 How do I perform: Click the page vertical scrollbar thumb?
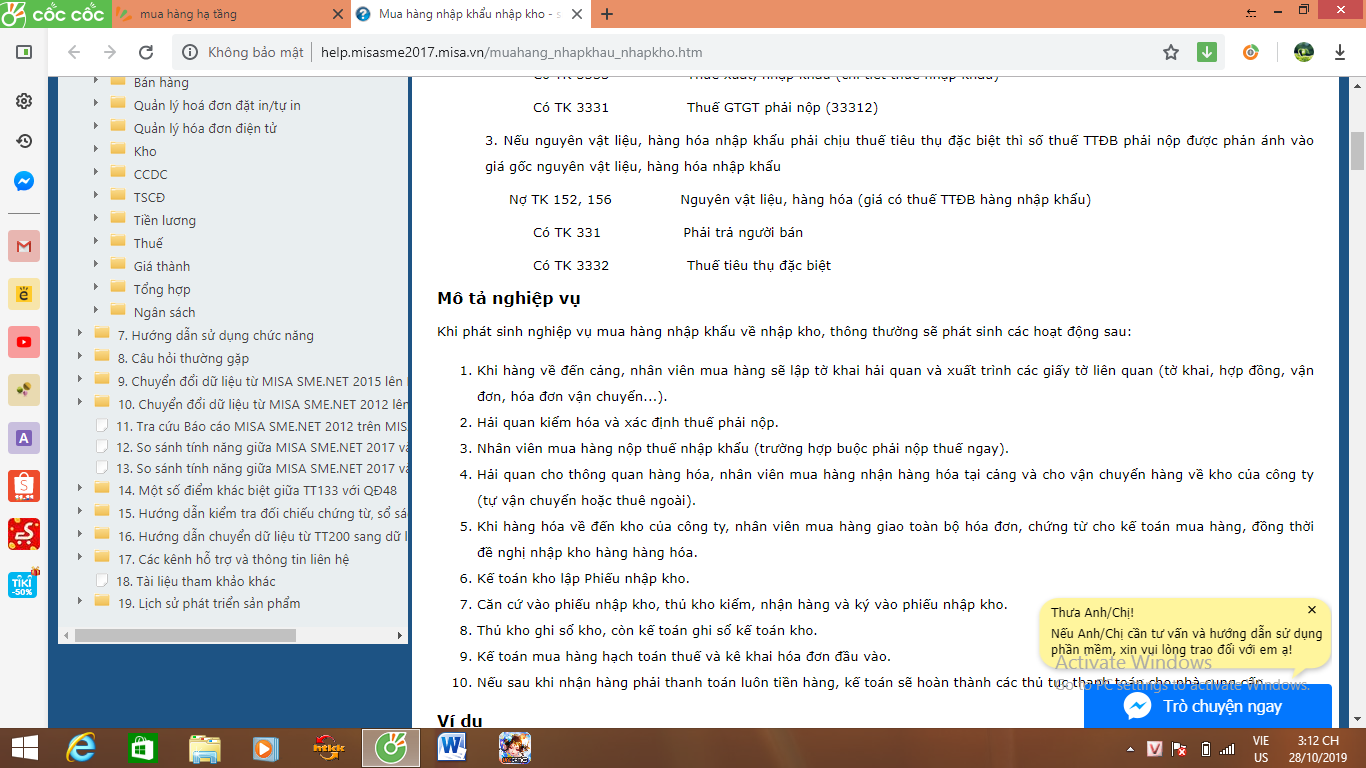tap(1357, 151)
